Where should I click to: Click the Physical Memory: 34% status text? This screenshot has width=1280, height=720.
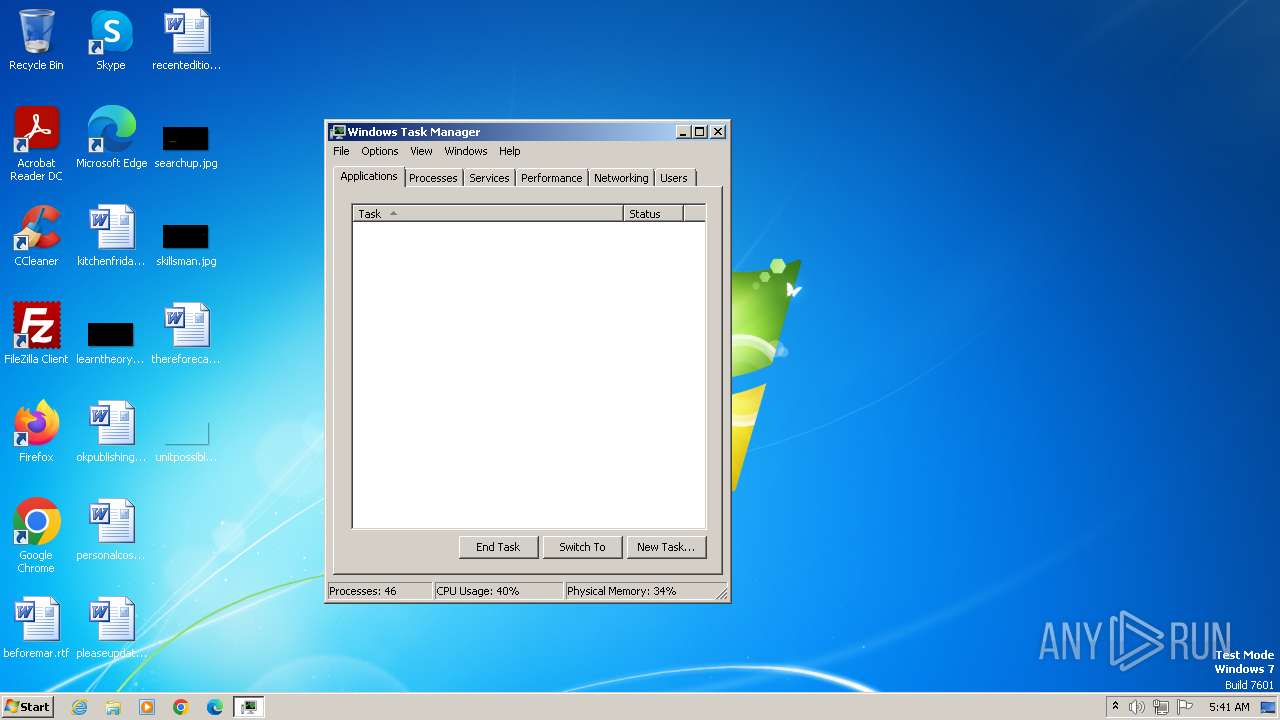(x=621, y=591)
